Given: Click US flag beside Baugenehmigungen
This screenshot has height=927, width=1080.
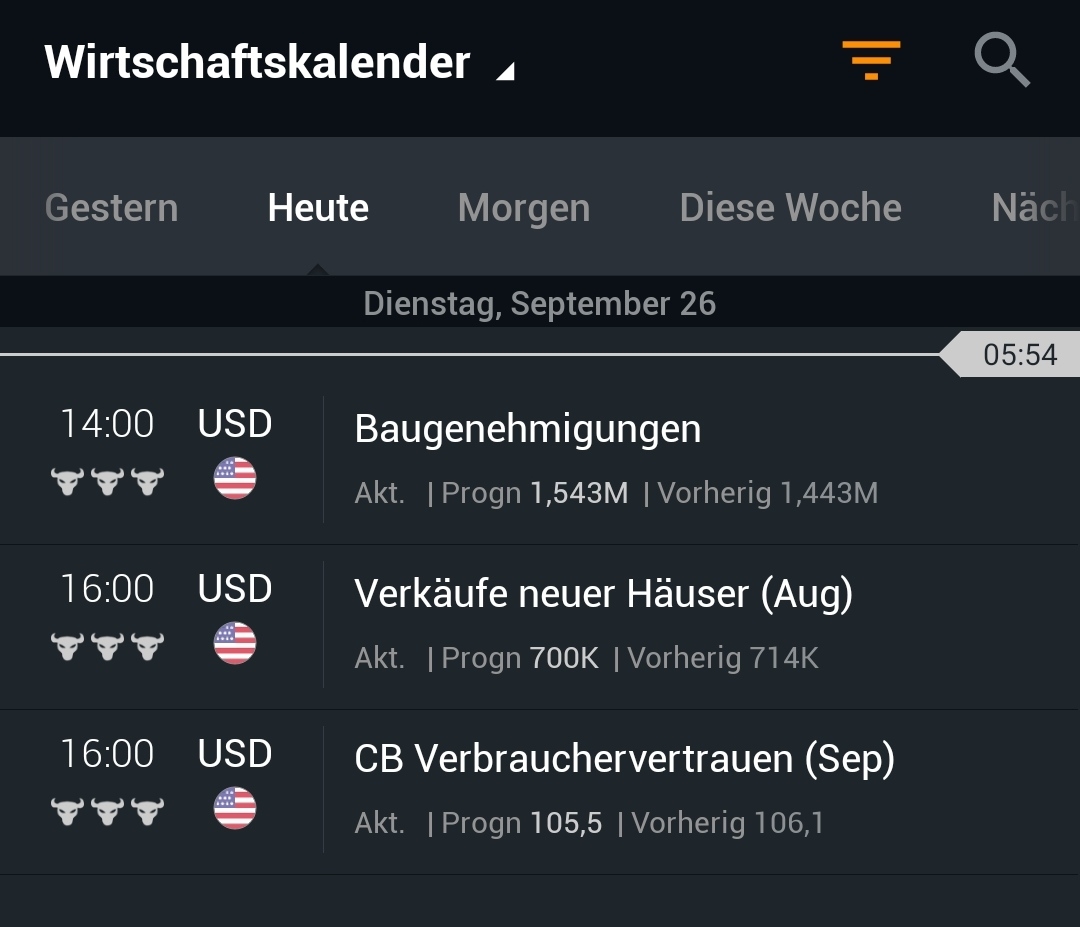Looking at the screenshot, I should (x=235, y=478).
